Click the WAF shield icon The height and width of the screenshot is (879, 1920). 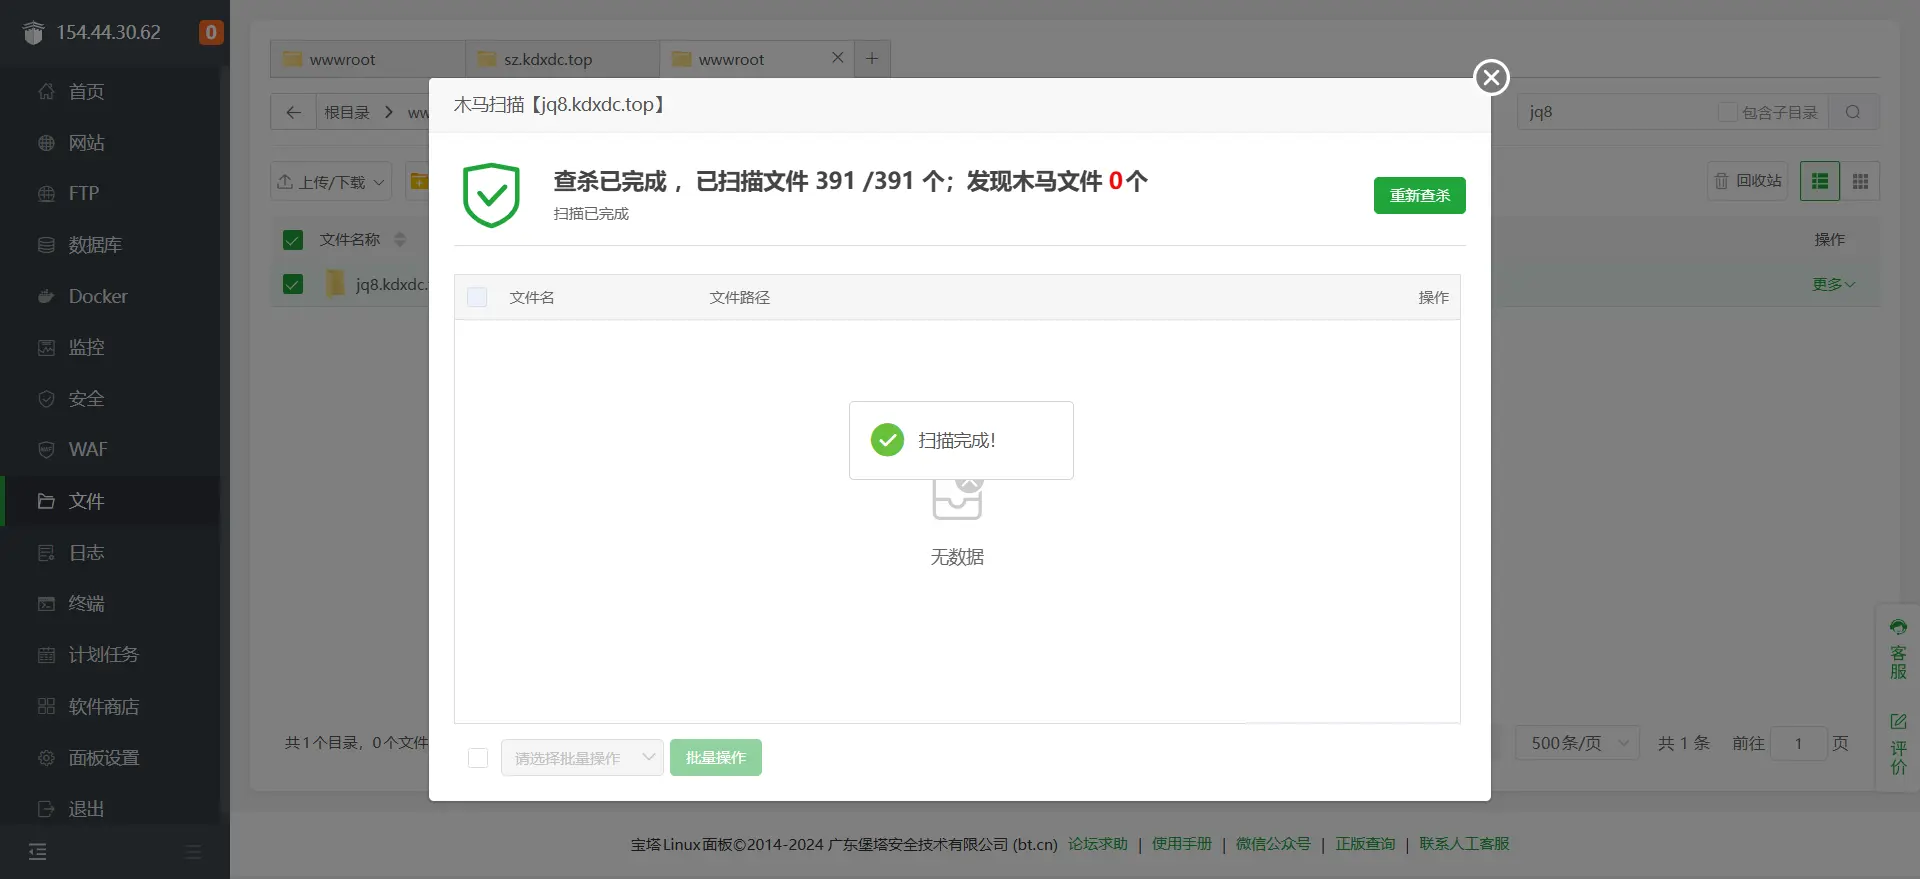[x=46, y=450]
